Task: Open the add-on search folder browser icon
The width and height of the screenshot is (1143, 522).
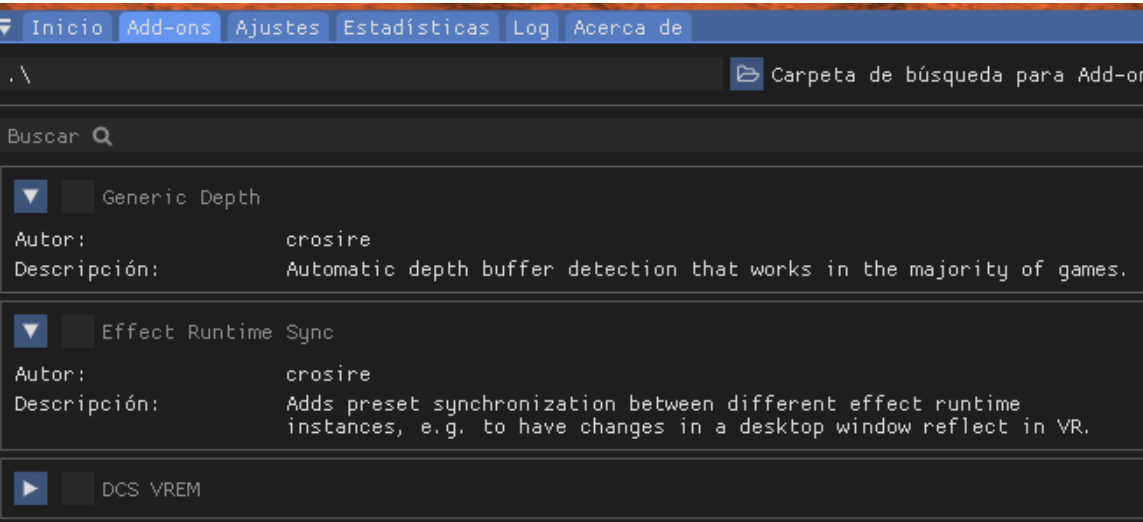Action: (746, 74)
